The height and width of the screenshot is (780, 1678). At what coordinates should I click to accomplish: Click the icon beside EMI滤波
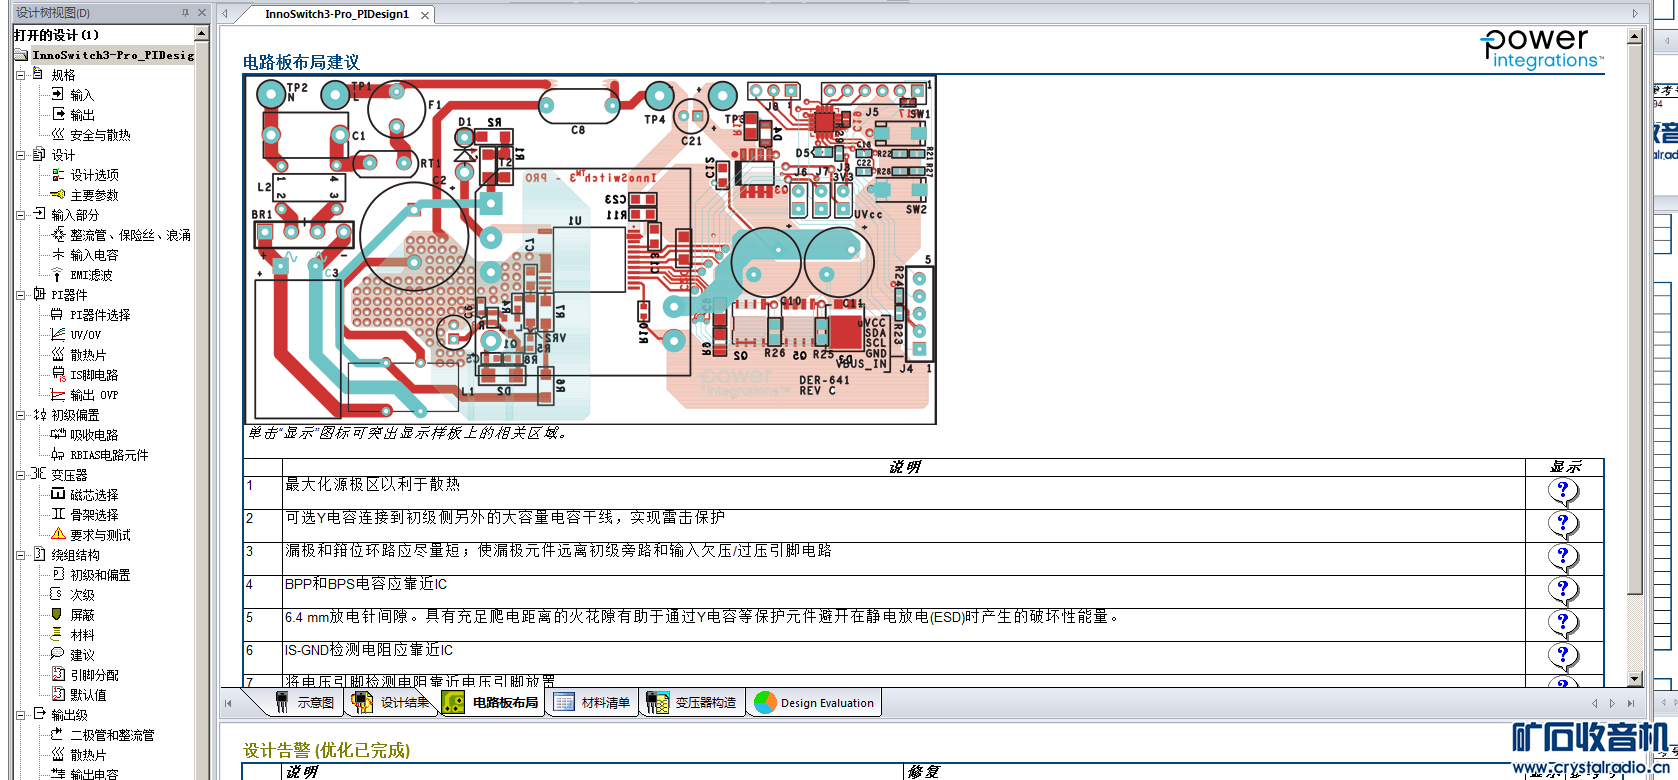(58, 274)
